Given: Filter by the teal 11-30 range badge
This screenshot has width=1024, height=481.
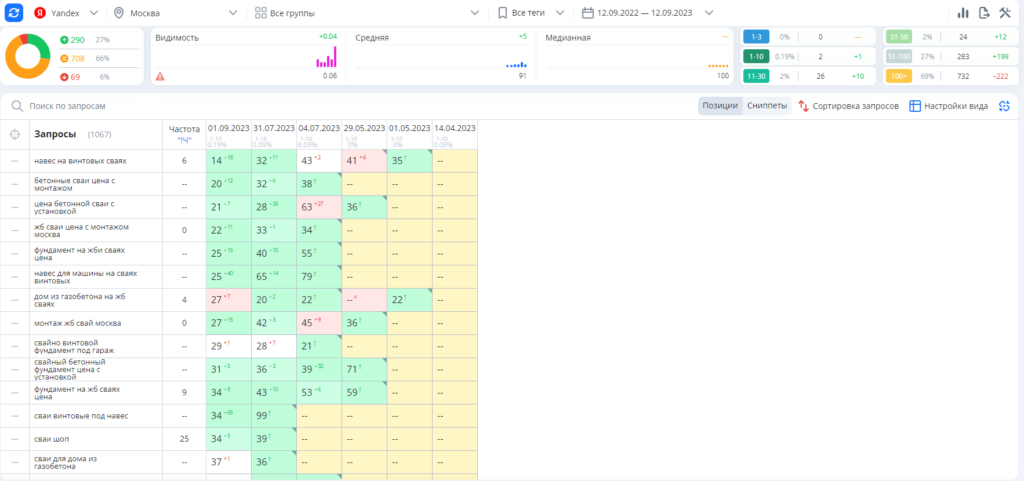Looking at the screenshot, I should (756, 76).
